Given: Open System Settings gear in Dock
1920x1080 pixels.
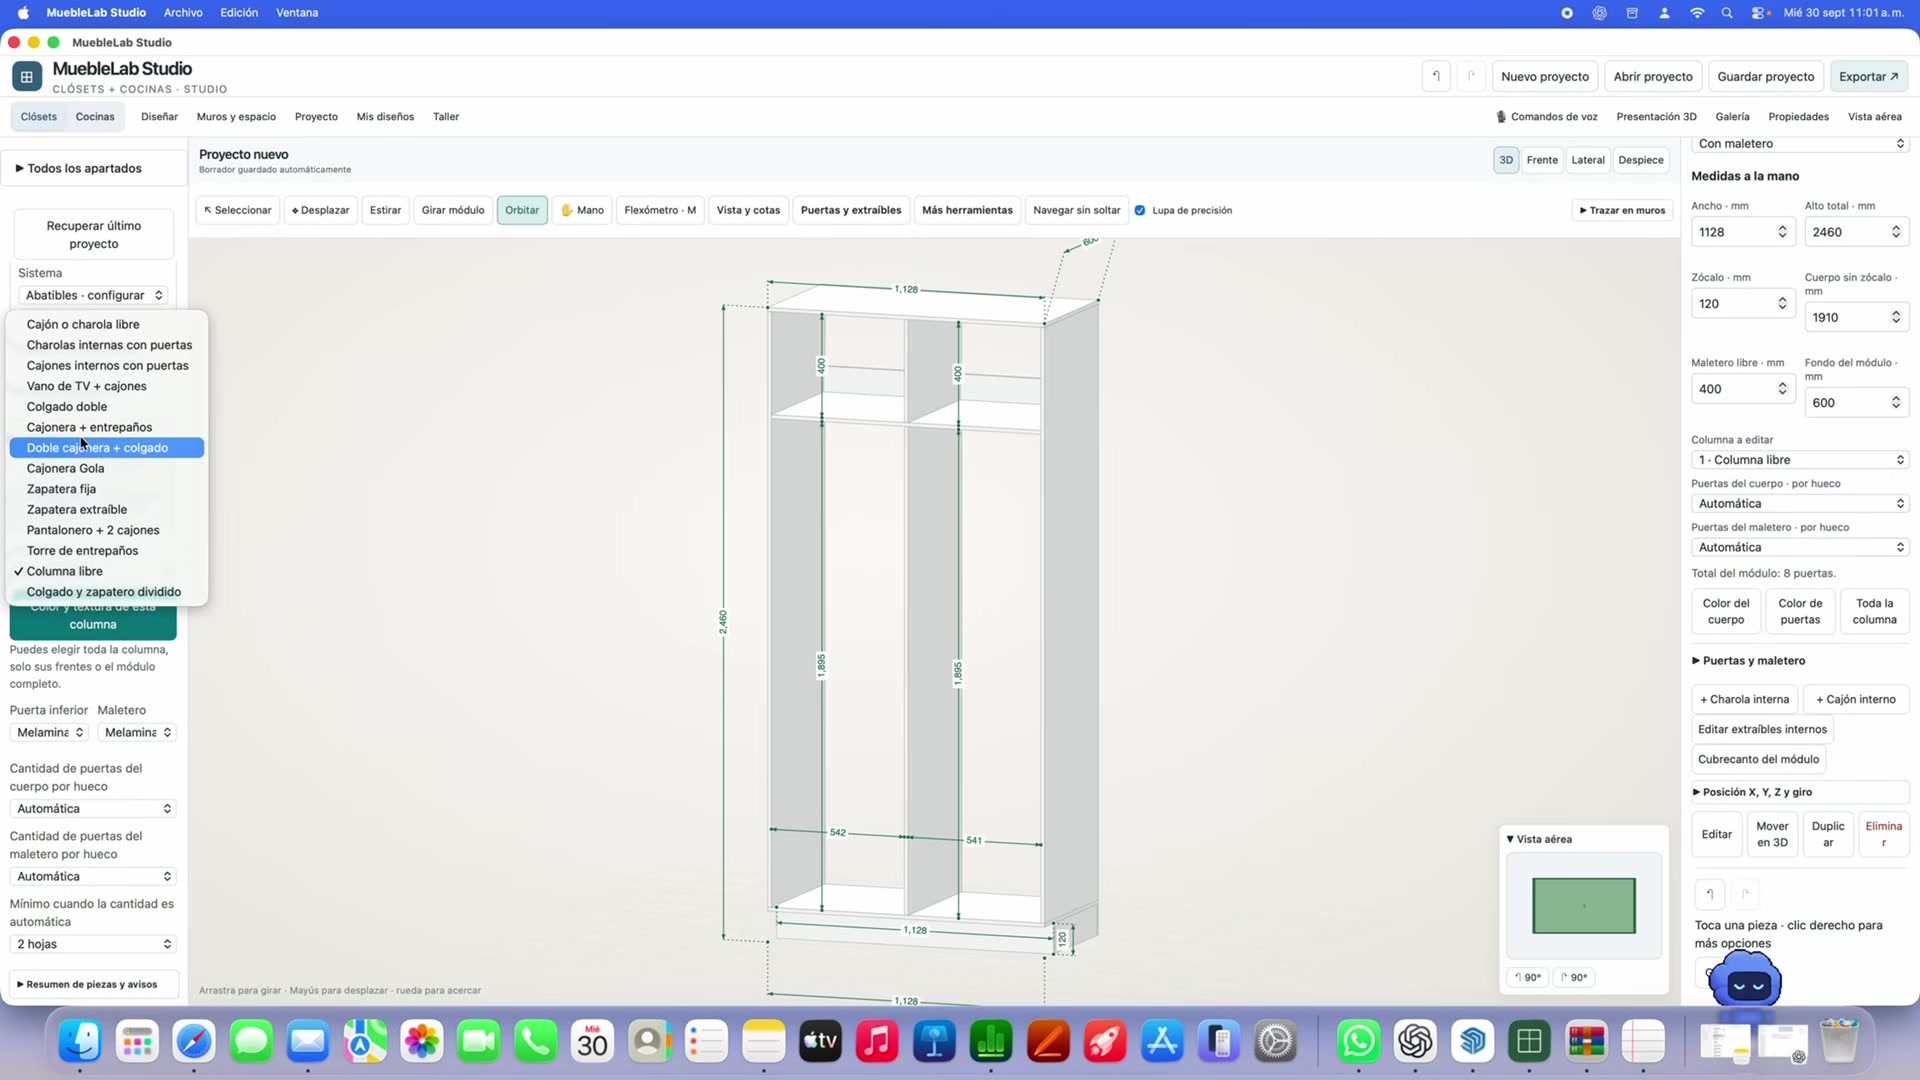Looking at the screenshot, I should coord(1276,1042).
